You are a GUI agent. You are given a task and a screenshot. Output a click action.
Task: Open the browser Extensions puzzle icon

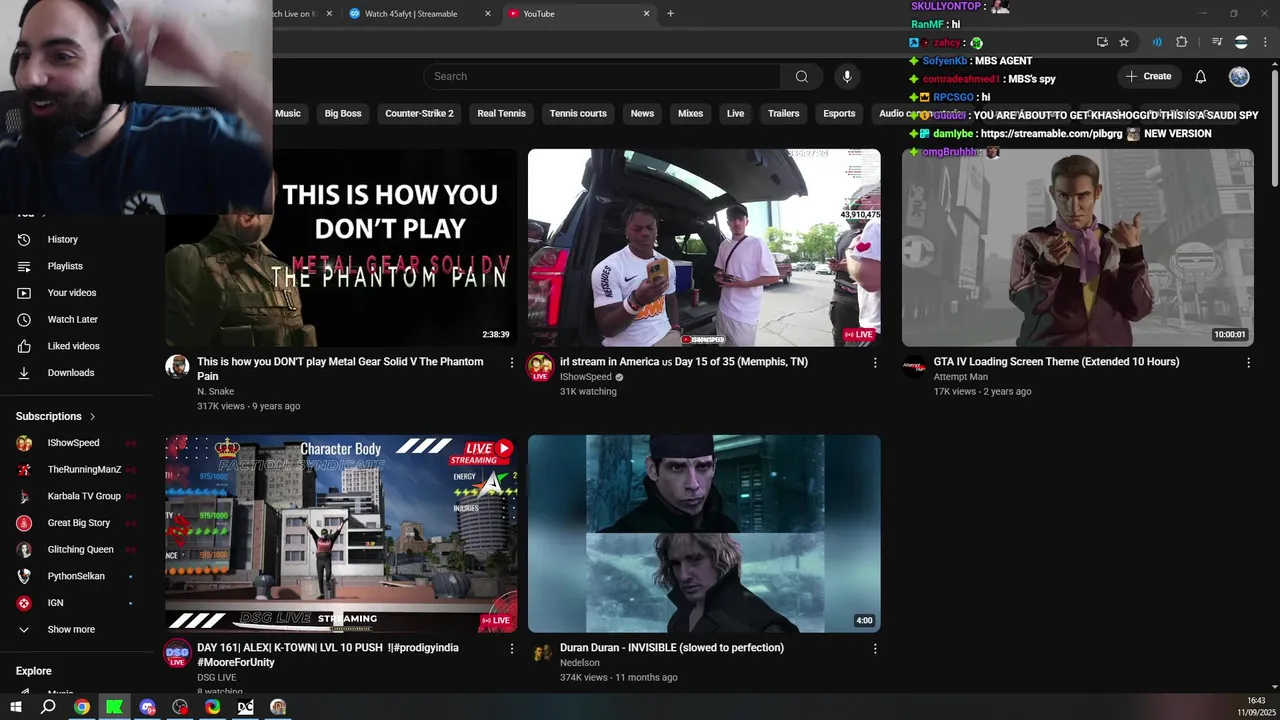pyautogui.click(x=1182, y=42)
